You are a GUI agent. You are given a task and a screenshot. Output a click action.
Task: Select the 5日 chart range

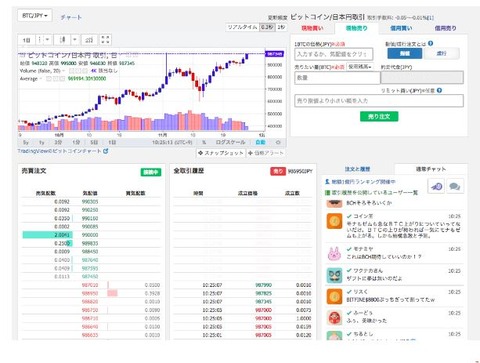pyautogui.click(x=94, y=142)
